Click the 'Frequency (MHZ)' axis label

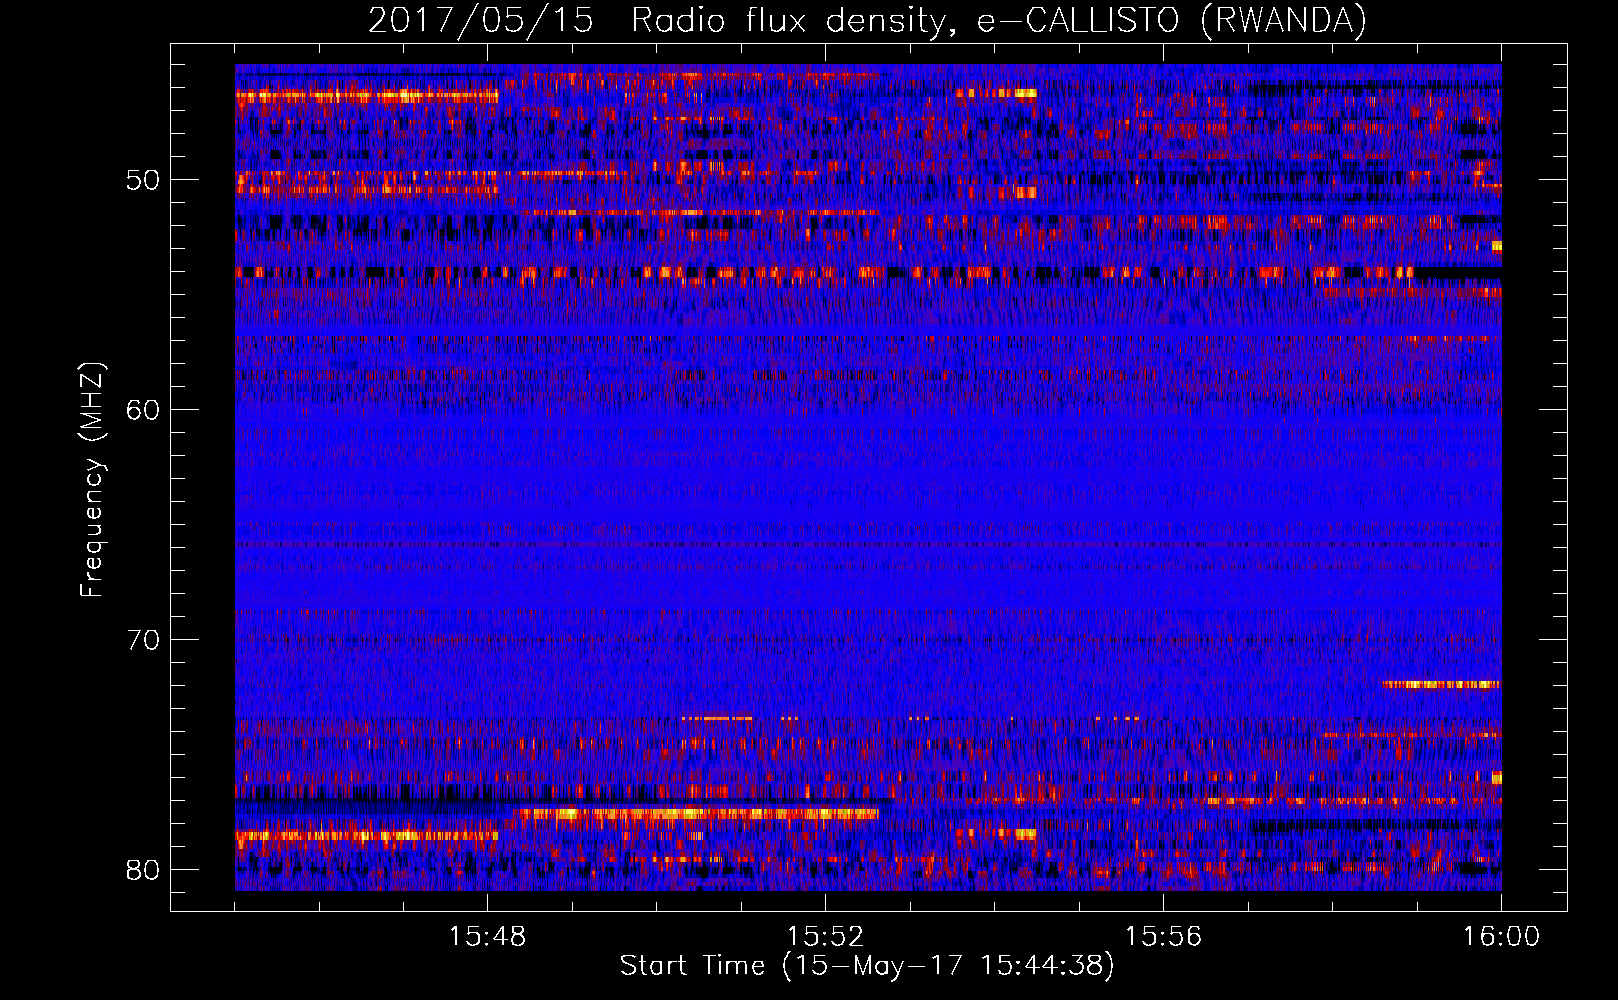[x=92, y=480]
